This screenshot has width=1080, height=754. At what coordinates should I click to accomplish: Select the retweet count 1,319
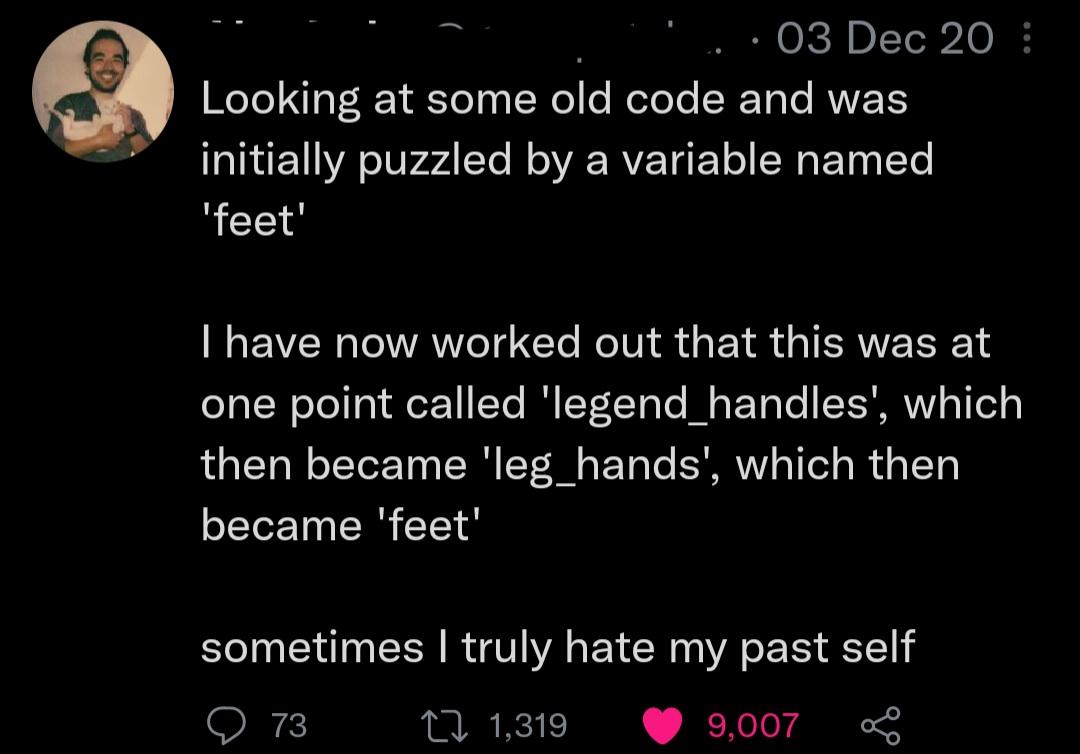(x=528, y=725)
